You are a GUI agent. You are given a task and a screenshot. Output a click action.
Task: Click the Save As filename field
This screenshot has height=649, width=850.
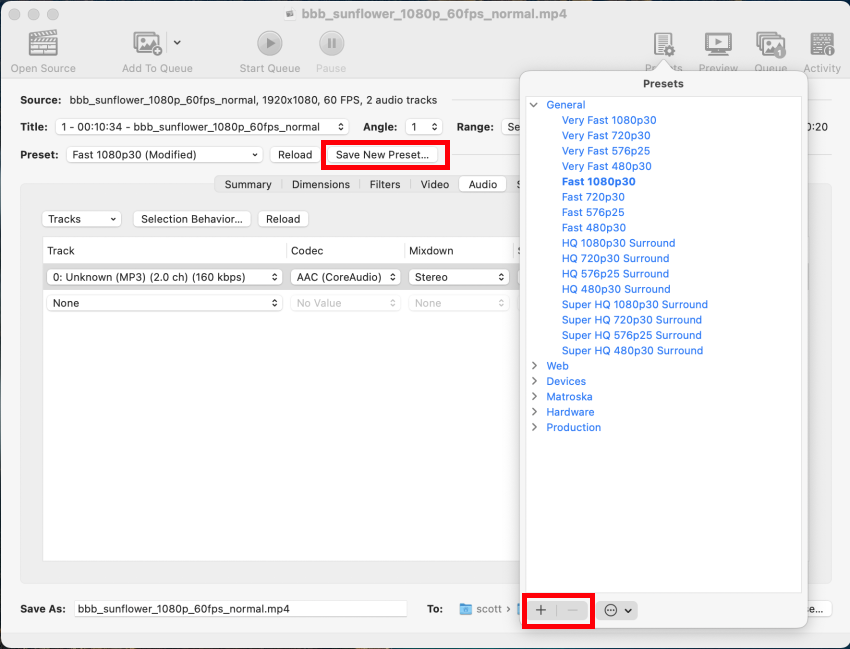[240, 608]
